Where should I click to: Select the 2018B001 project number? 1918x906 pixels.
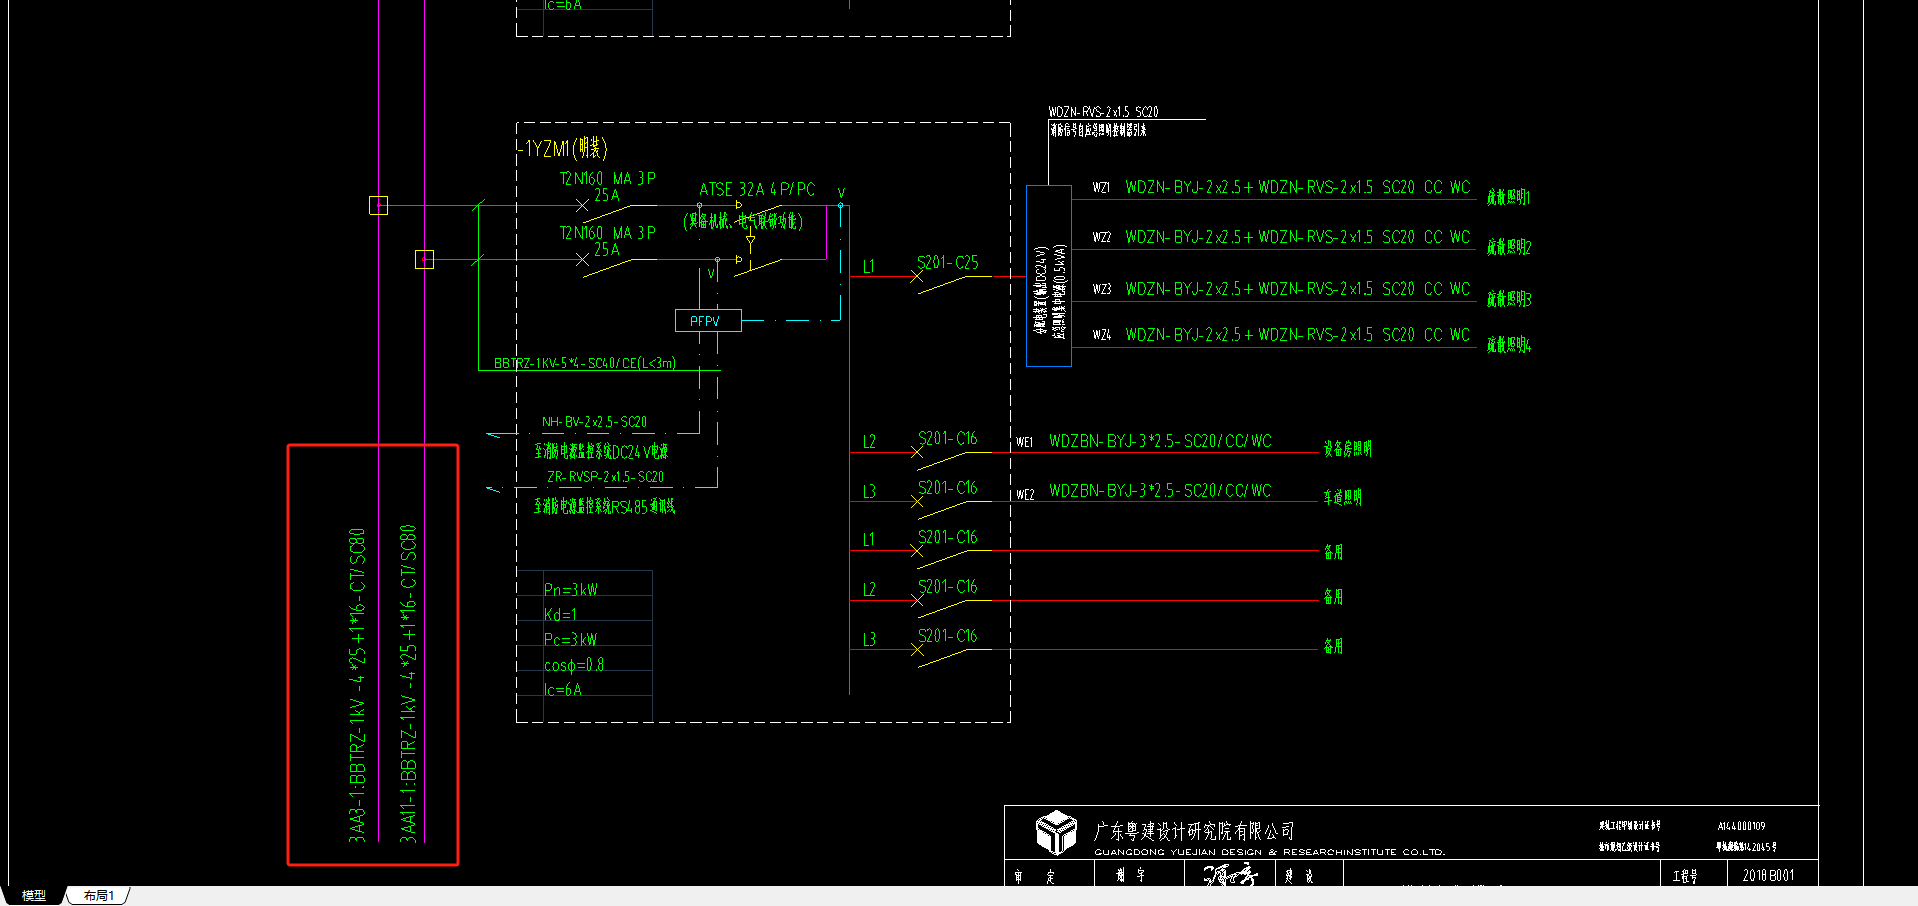click(x=1768, y=875)
